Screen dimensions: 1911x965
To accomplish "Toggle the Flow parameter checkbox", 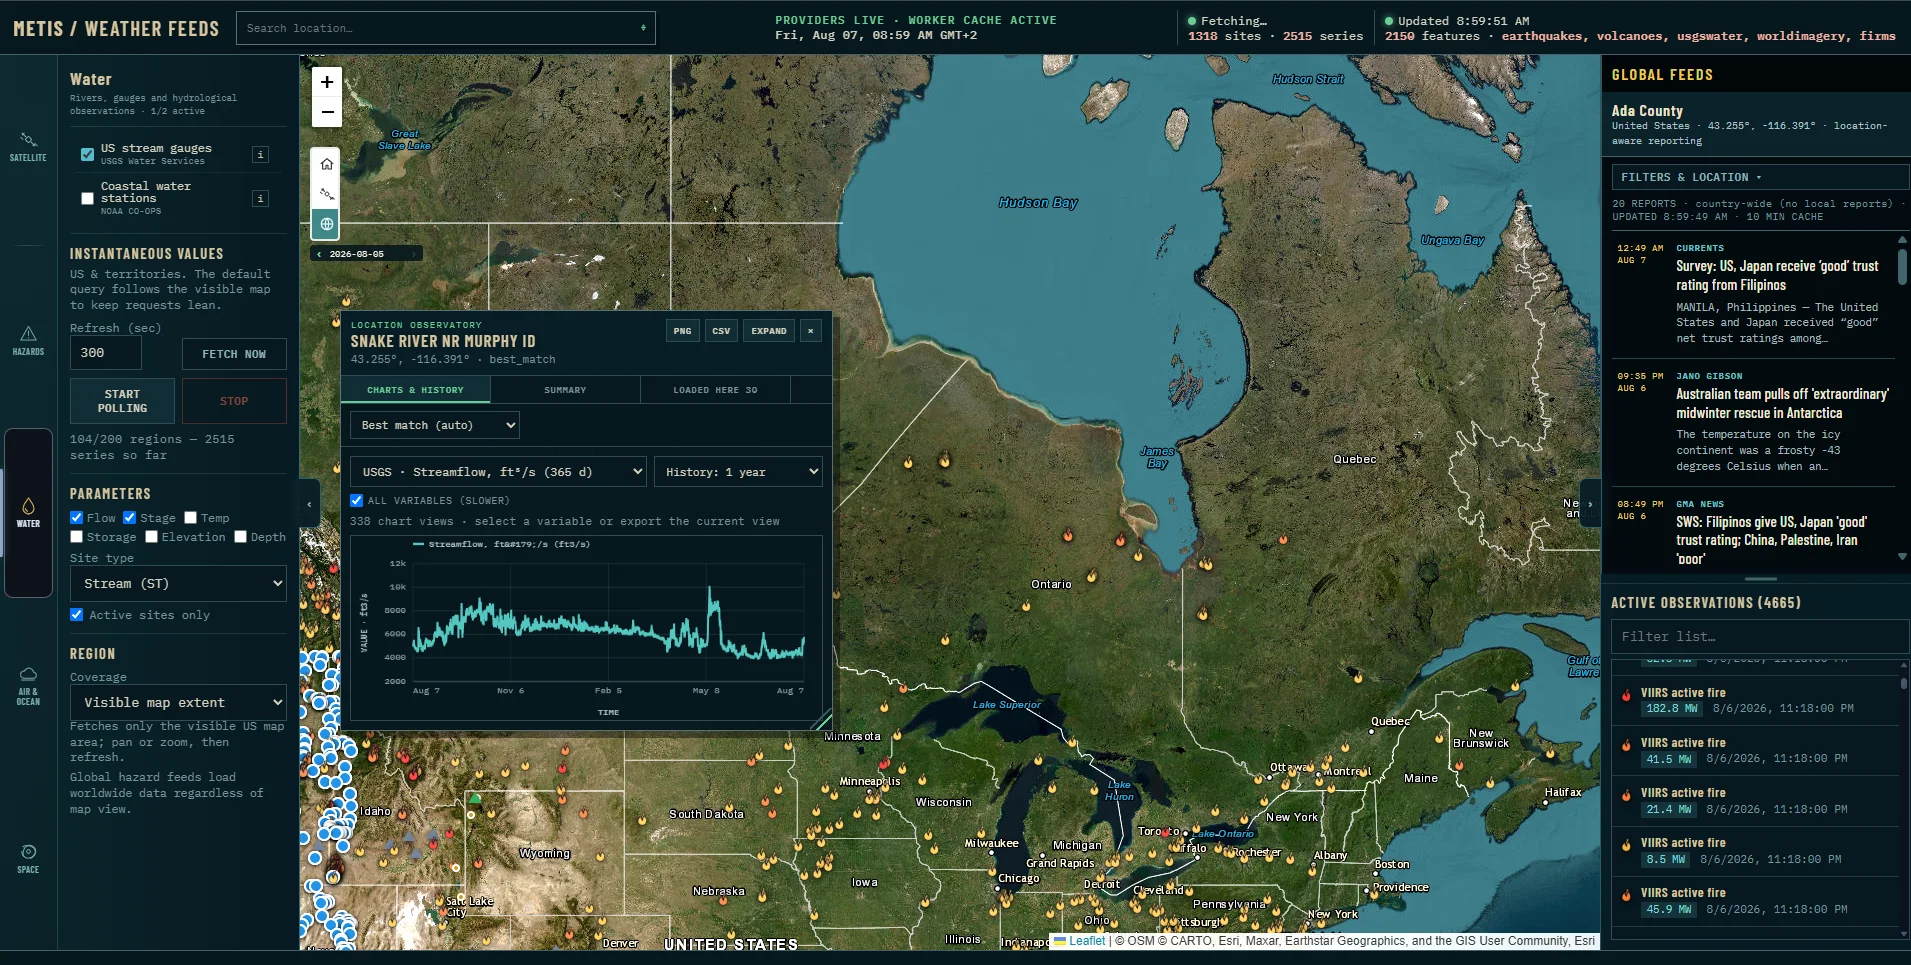I will point(76,518).
